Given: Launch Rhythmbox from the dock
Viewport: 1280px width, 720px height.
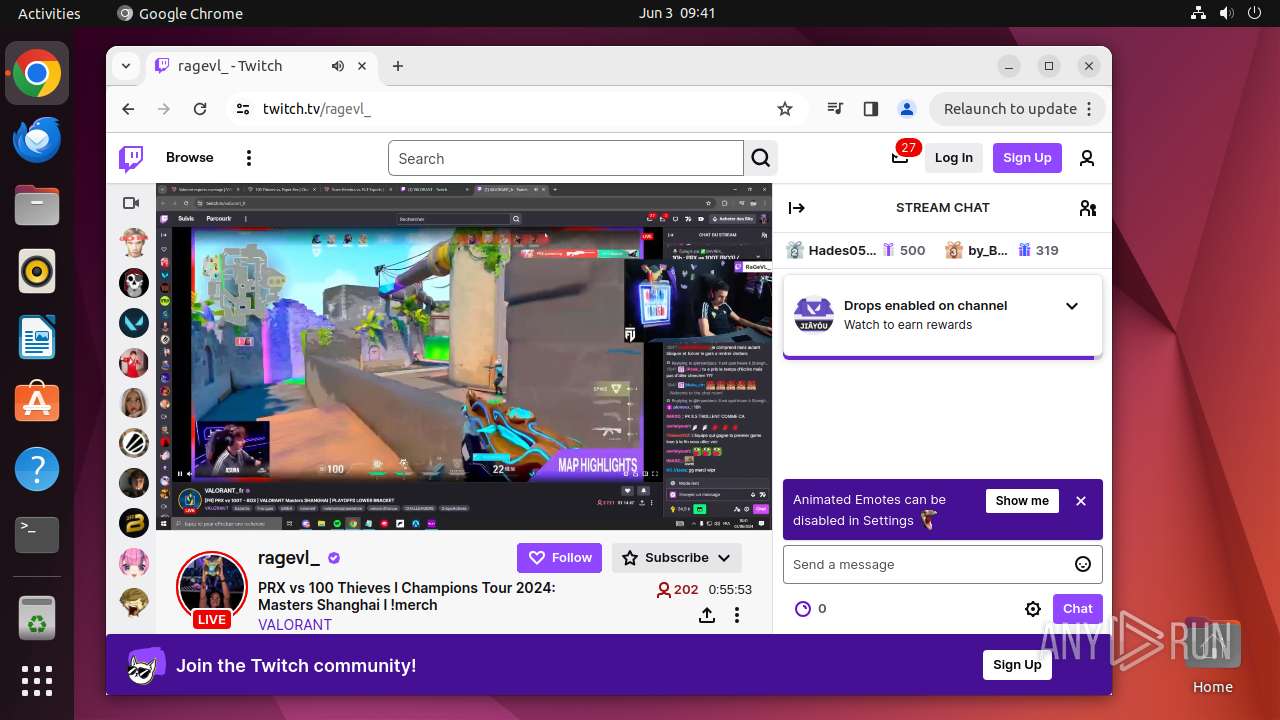Looking at the screenshot, I should tap(37, 271).
